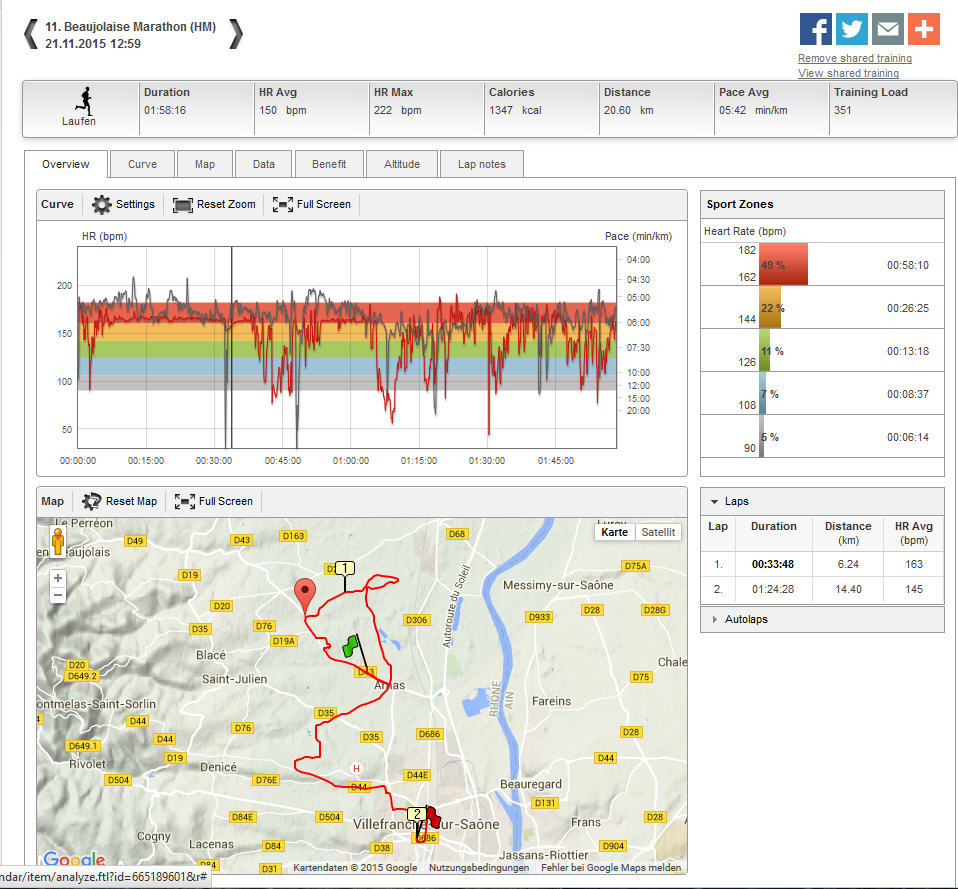Image resolution: width=958 pixels, height=889 pixels.
Task: Expand the Autolaps section
Action: point(715,619)
